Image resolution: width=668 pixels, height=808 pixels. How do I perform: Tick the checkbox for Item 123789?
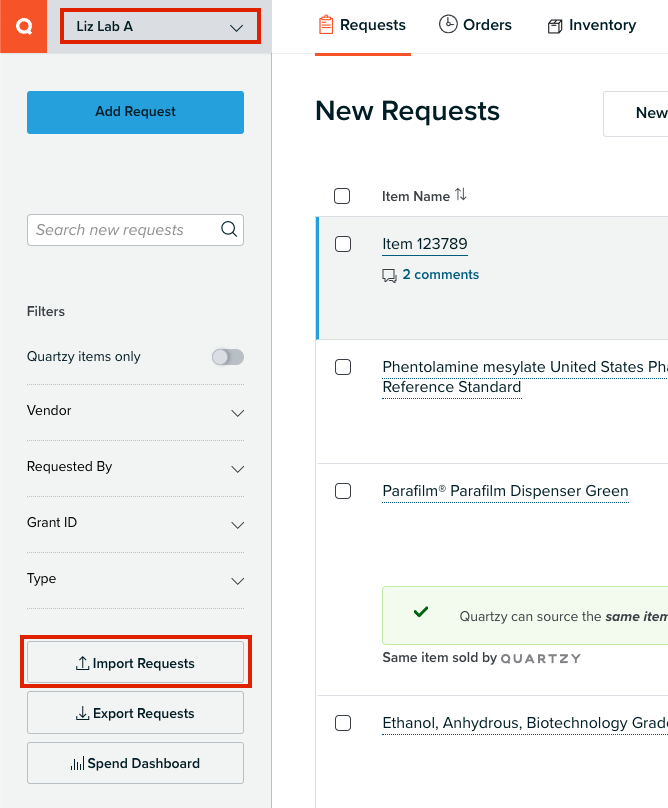coord(343,244)
